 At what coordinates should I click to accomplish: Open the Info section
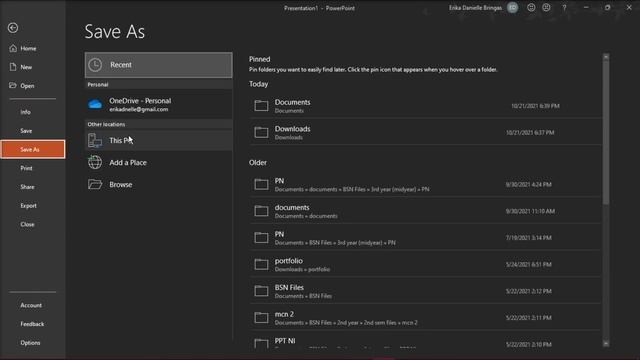33,112
